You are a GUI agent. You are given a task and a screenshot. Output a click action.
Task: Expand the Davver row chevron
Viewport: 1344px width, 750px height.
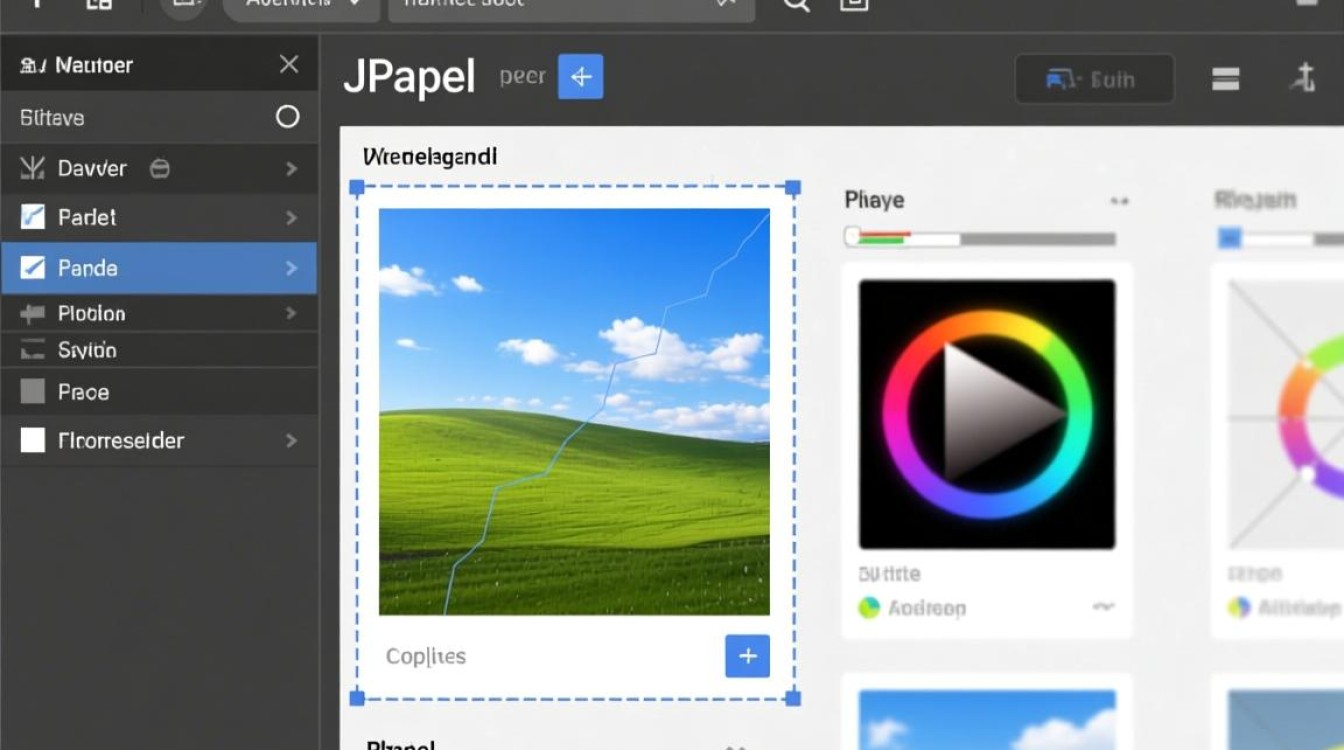pyautogui.click(x=291, y=169)
